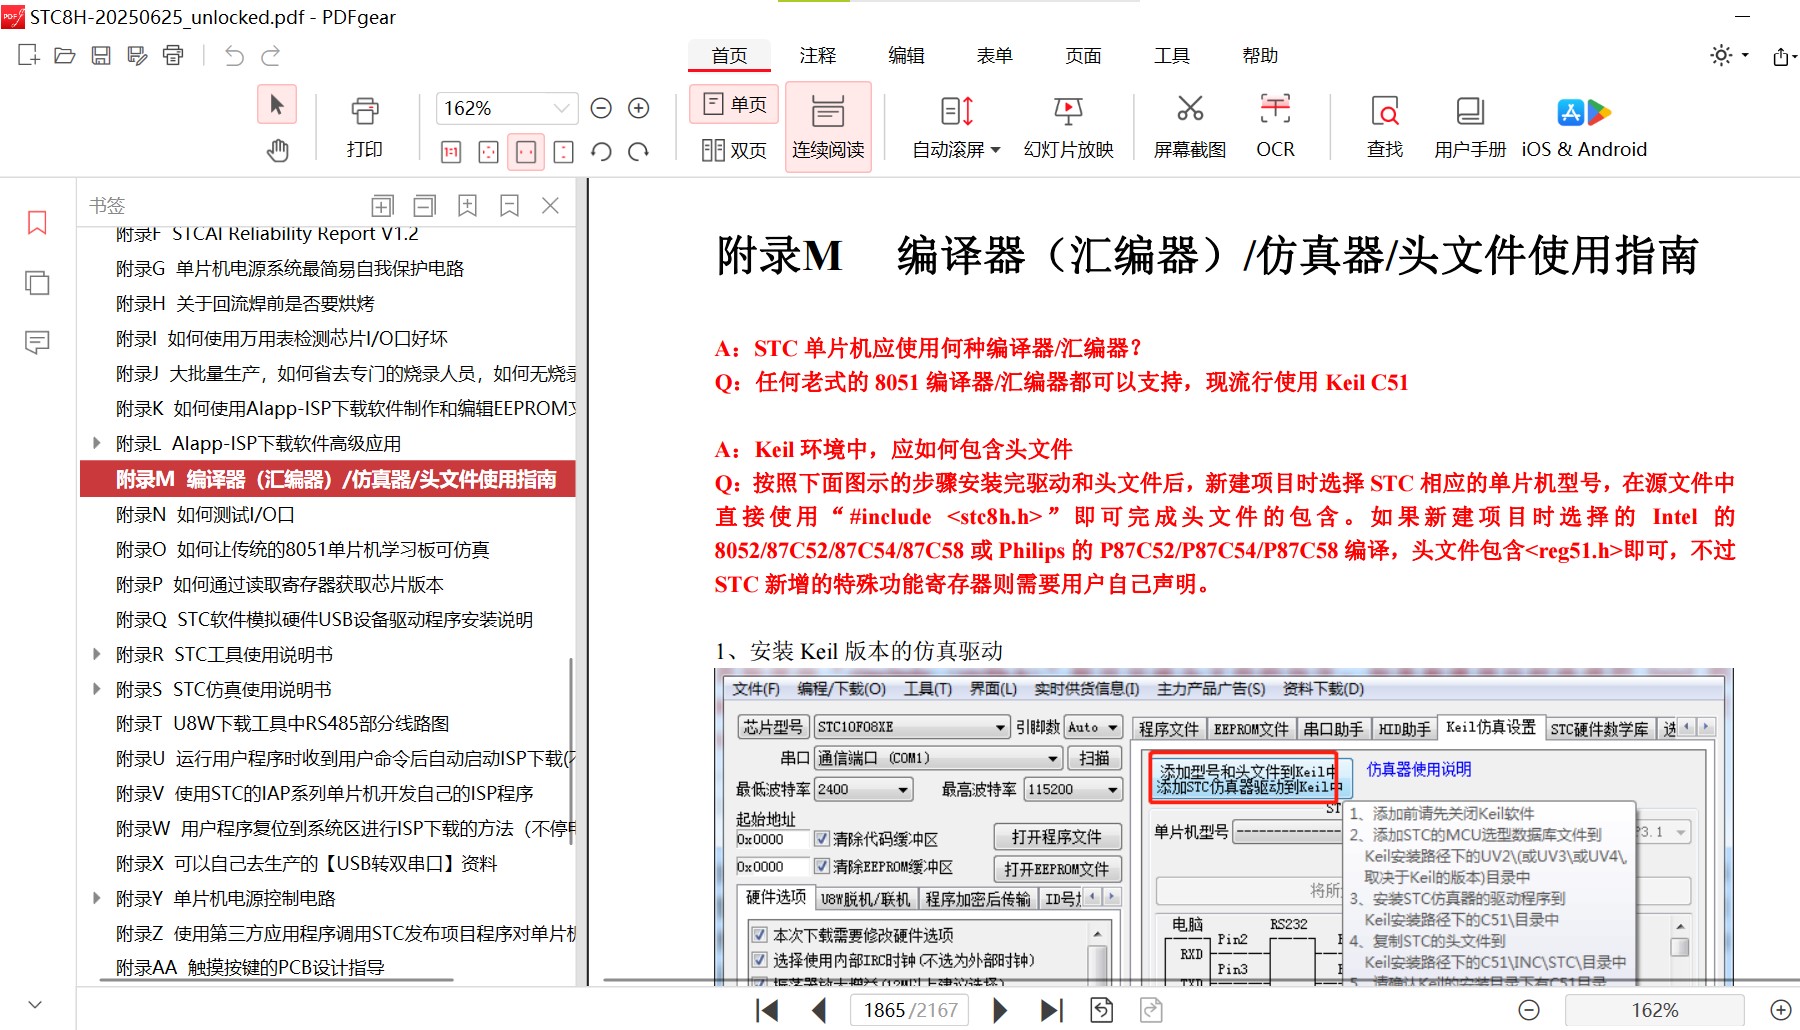Set actual size 1:1 view
The image size is (1800, 1030).
tap(451, 152)
